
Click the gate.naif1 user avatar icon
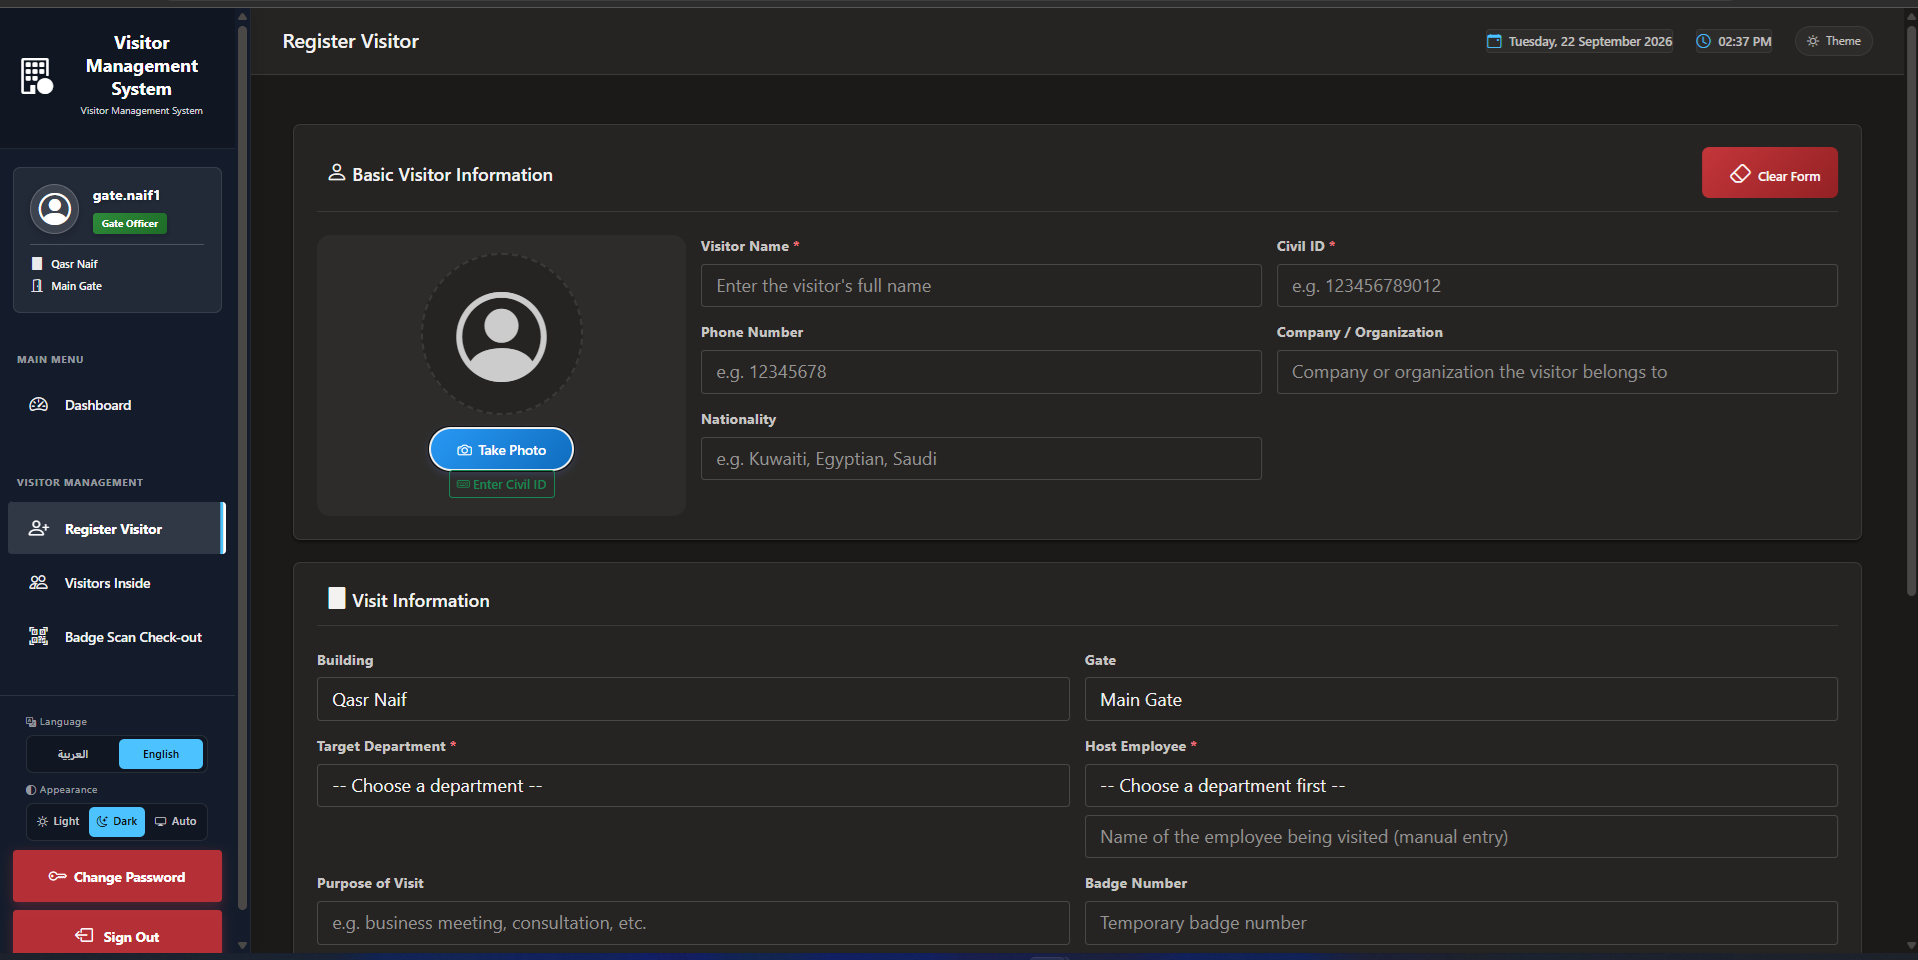click(55, 209)
